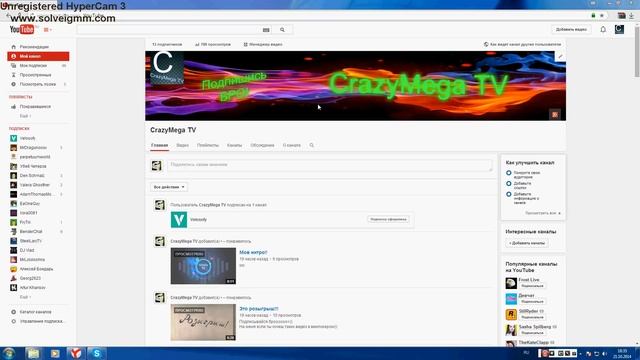Click the subscribers count link above the banner
640x360 pixels.
167,44
